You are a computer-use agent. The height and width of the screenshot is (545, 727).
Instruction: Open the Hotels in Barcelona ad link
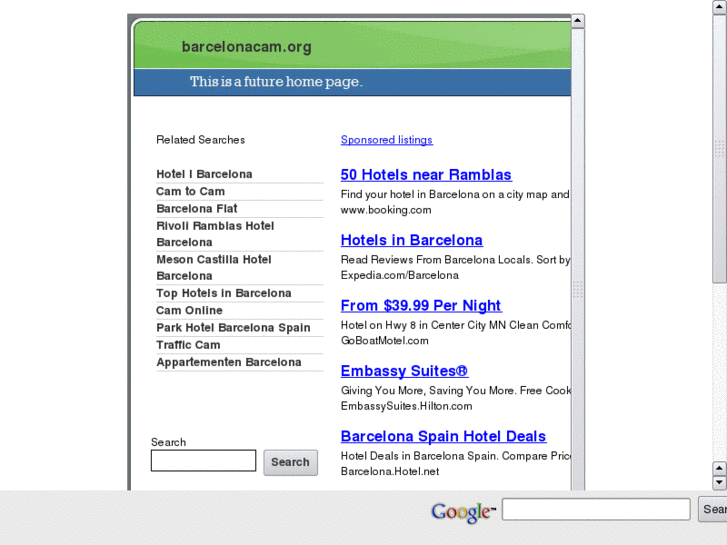(412, 240)
